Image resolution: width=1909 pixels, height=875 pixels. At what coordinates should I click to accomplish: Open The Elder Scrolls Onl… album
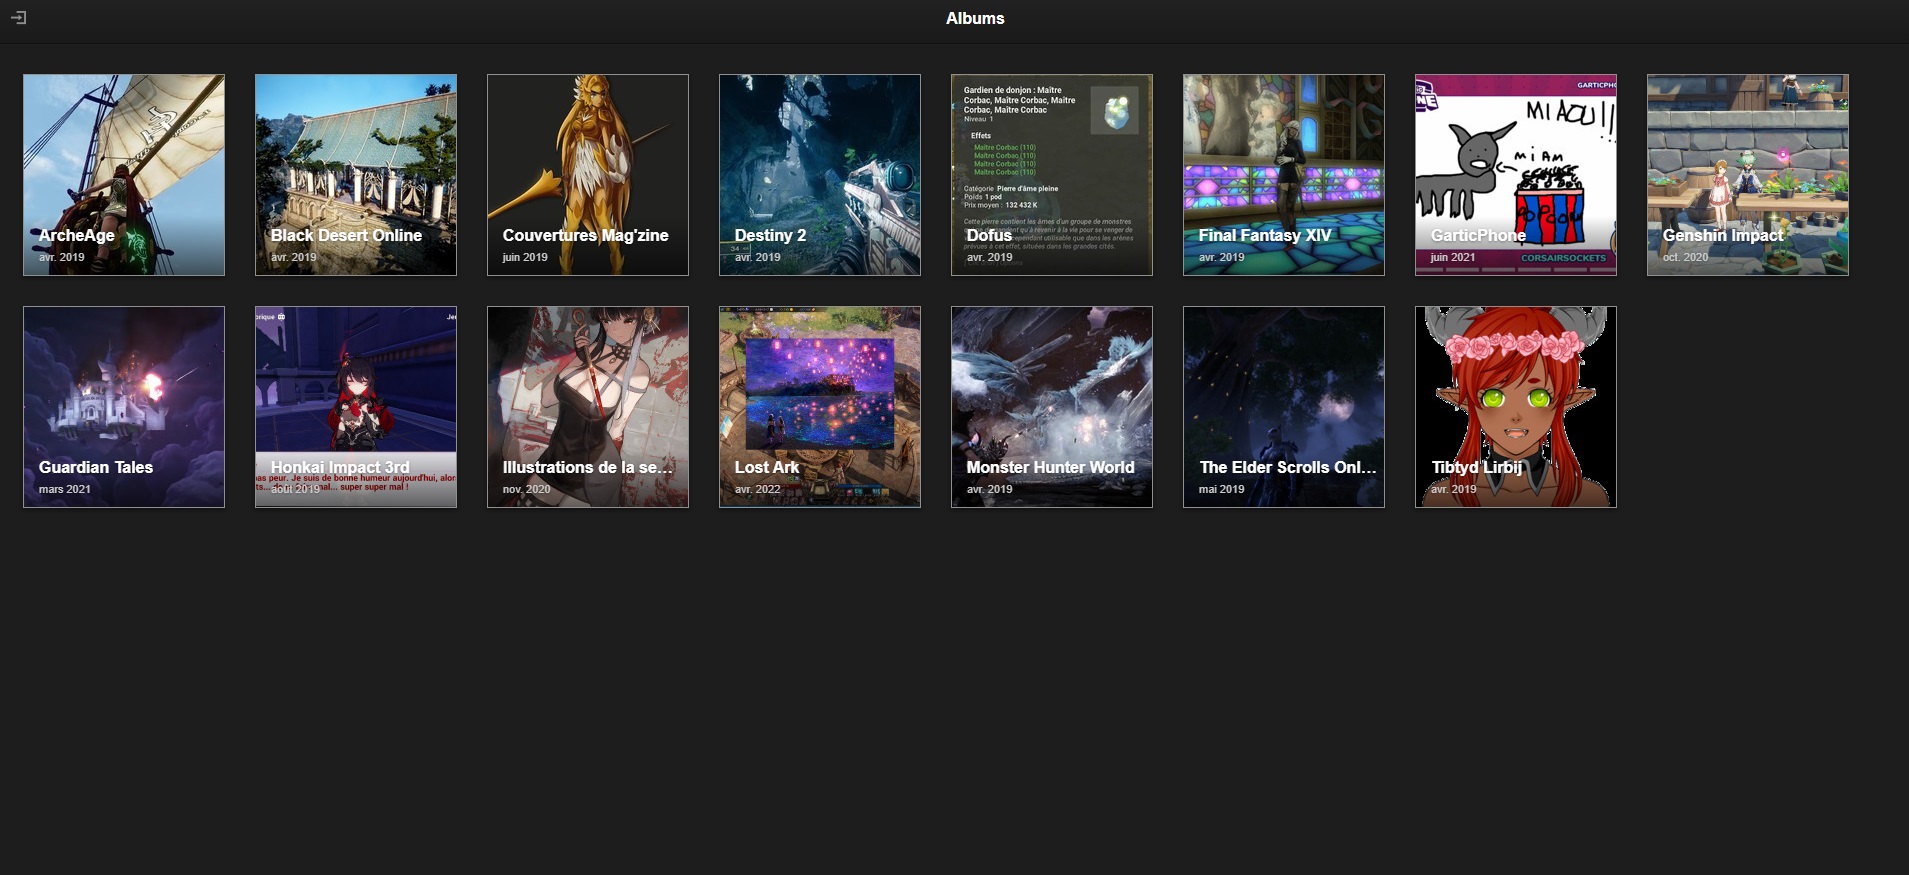point(1284,407)
